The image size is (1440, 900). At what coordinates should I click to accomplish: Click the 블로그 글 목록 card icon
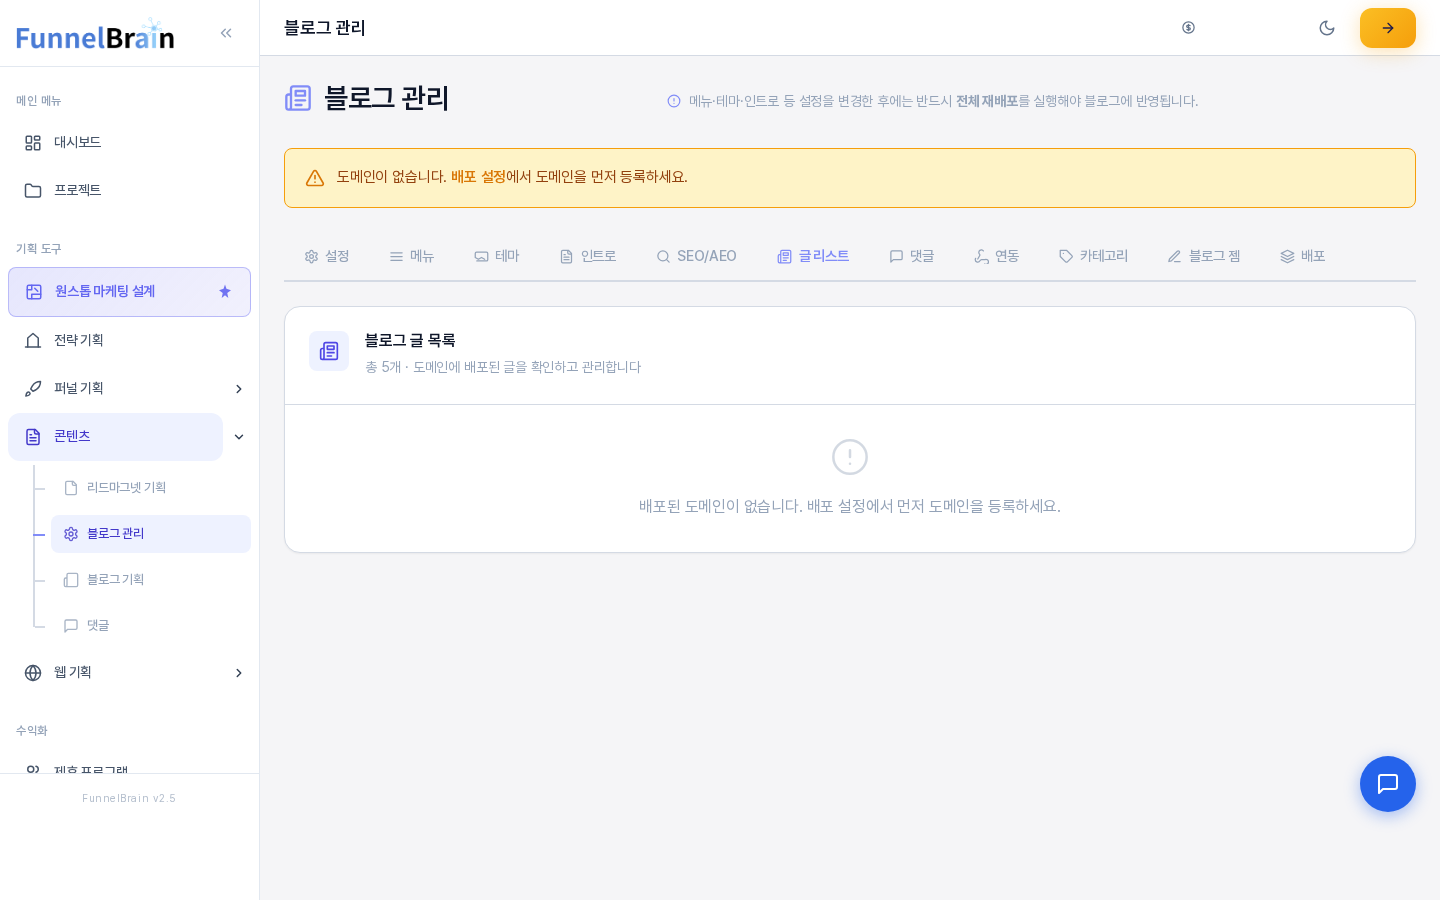coord(329,351)
